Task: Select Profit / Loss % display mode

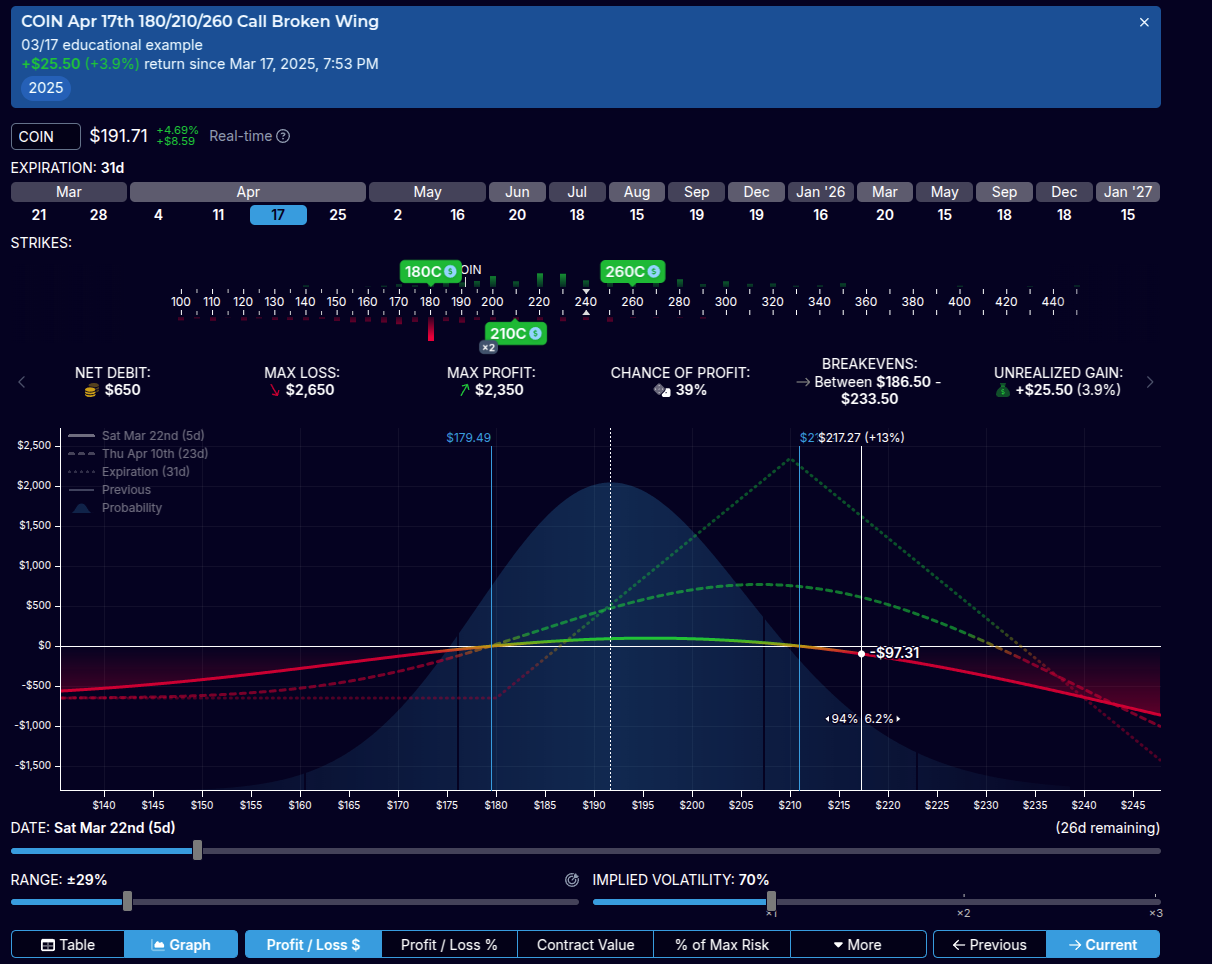Action: click(x=449, y=944)
